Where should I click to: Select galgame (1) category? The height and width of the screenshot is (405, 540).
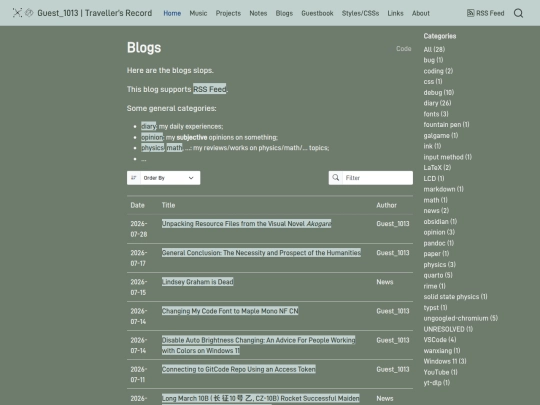[x=441, y=135]
